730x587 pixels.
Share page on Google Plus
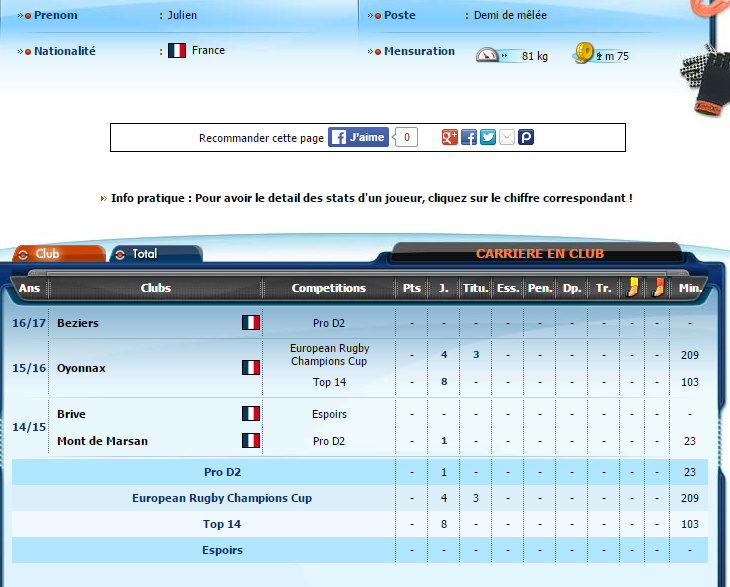tap(449, 137)
